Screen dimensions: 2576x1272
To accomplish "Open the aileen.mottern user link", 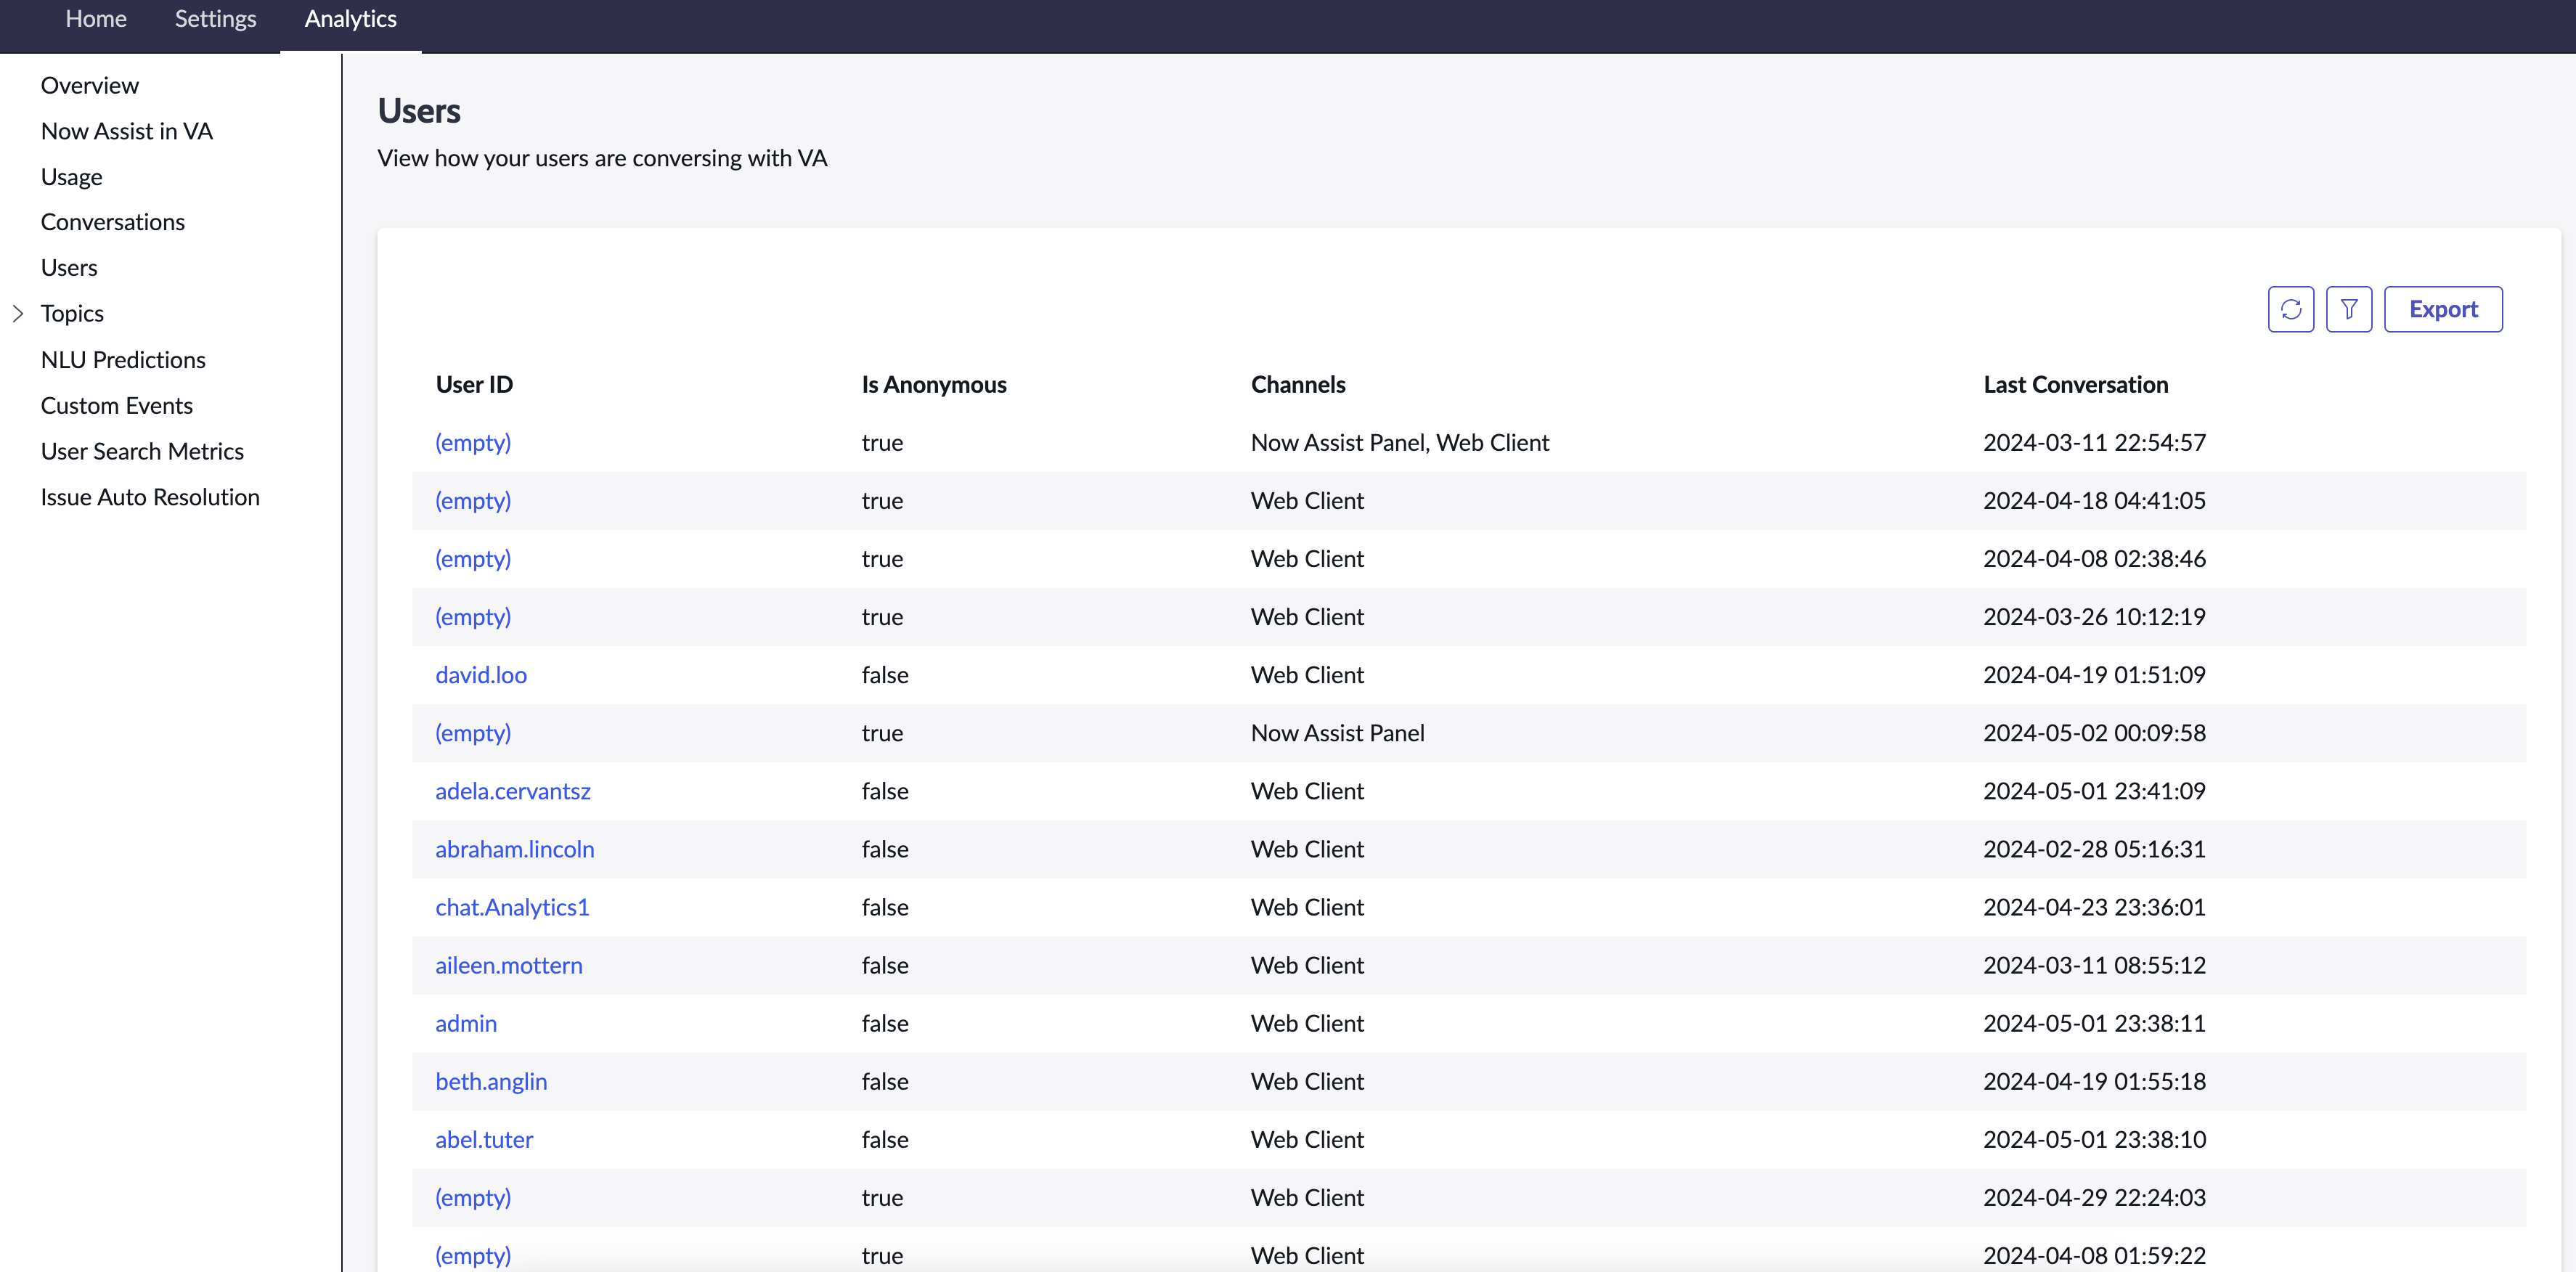I will [x=509, y=965].
